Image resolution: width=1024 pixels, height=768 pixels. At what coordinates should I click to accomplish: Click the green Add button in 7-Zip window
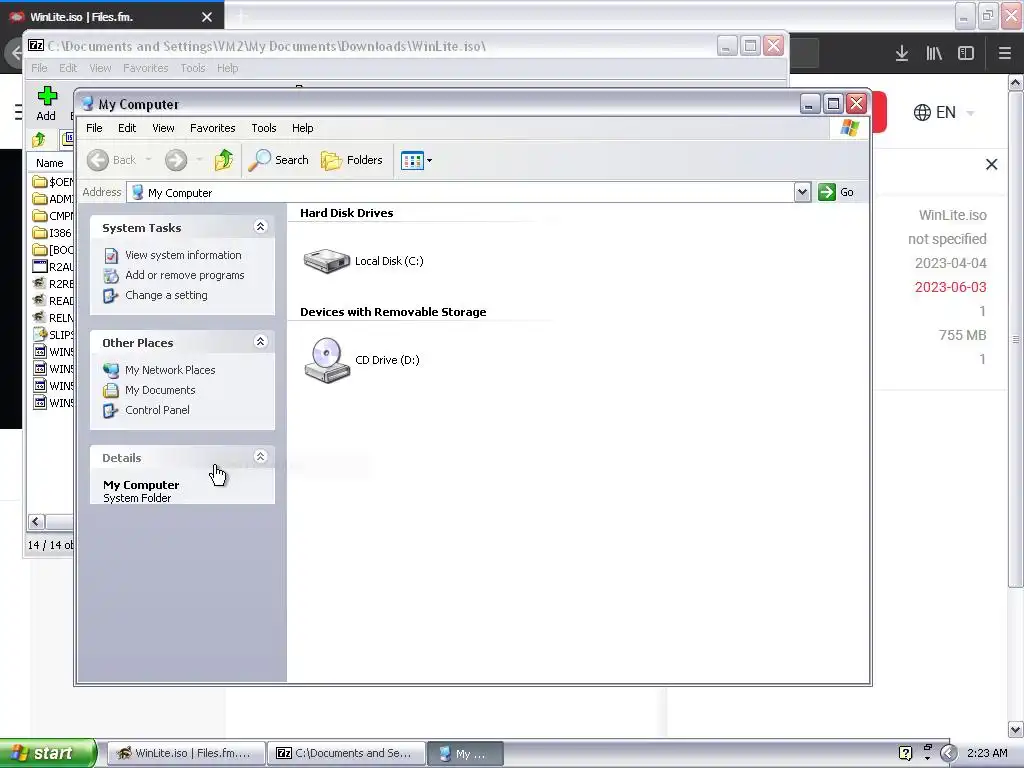tap(46, 103)
